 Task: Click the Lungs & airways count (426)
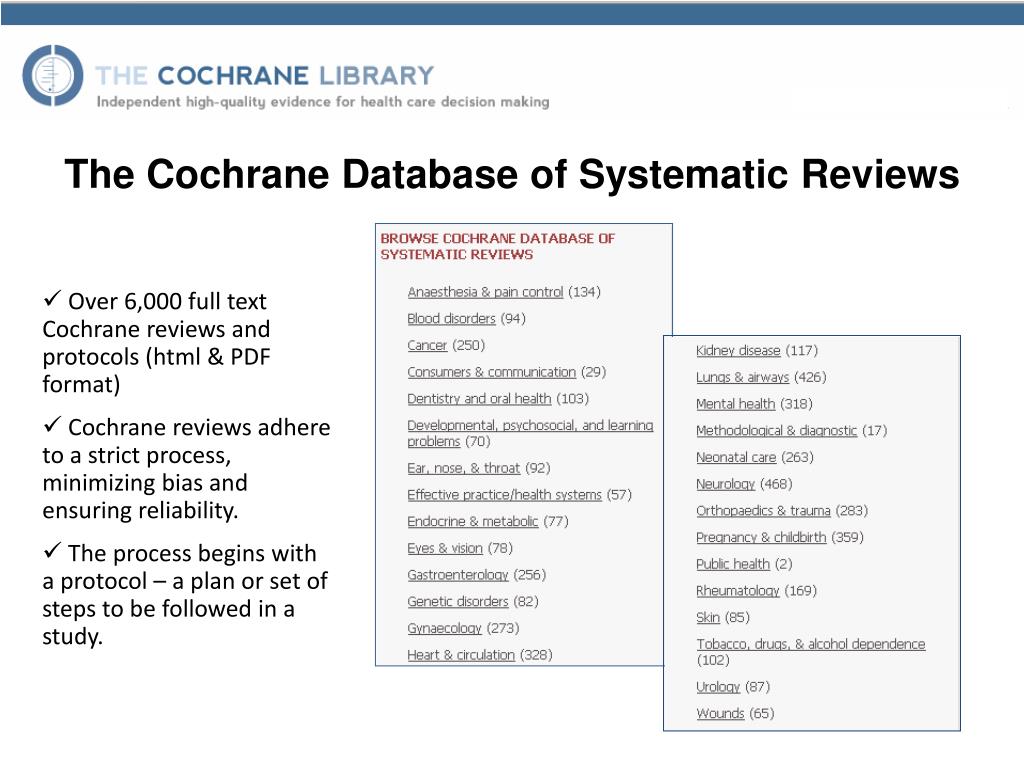click(810, 377)
